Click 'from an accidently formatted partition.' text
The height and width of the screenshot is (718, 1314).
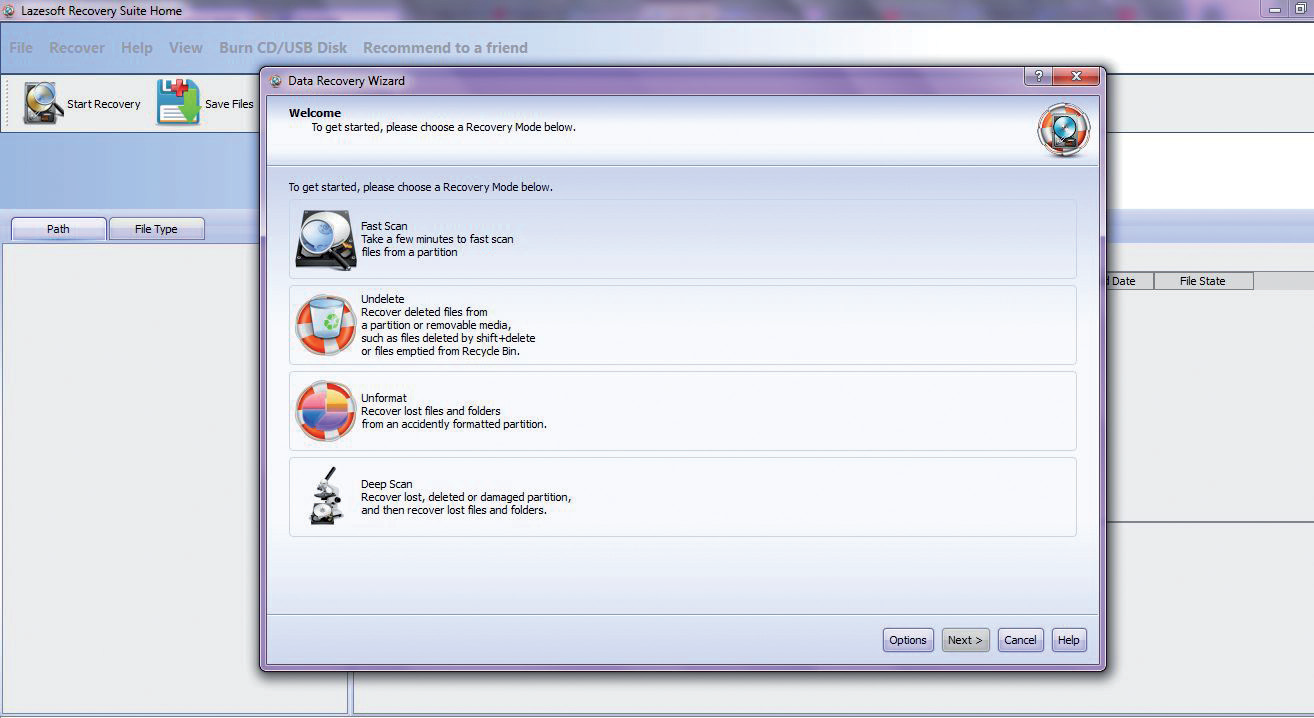(454, 424)
